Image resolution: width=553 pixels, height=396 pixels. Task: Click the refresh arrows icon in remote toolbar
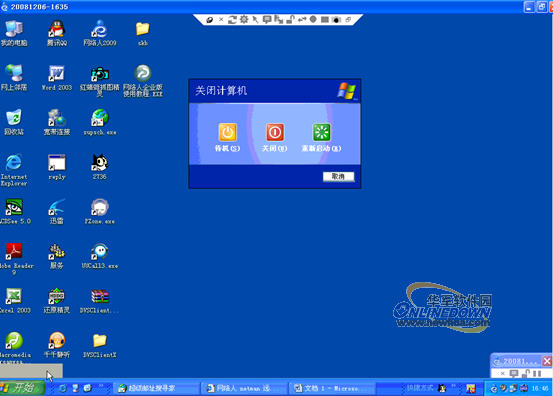tap(232, 20)
